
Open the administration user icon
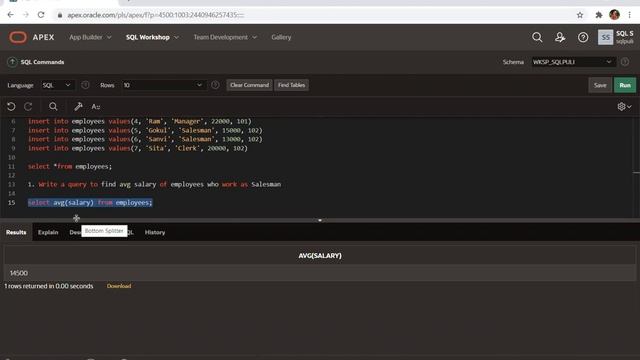pos(560,37)
